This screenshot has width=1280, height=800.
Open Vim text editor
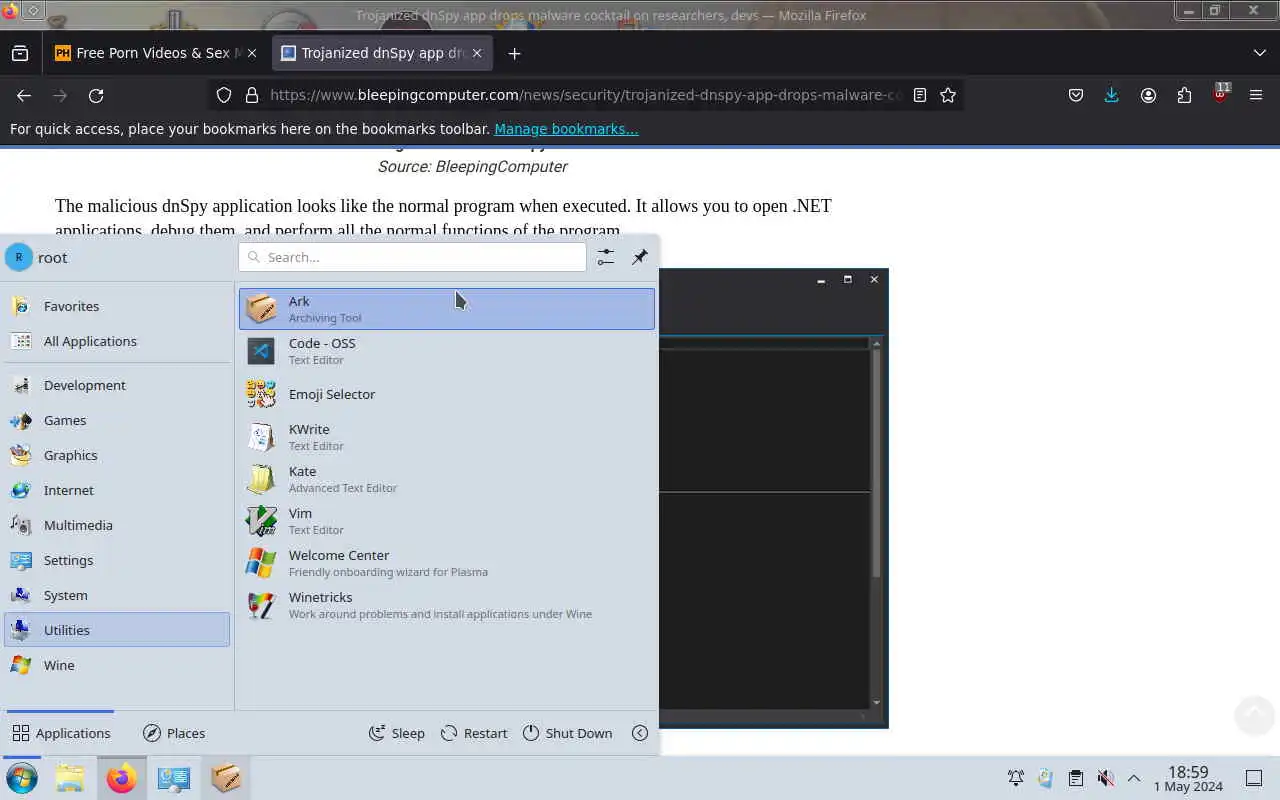(446, 521)
